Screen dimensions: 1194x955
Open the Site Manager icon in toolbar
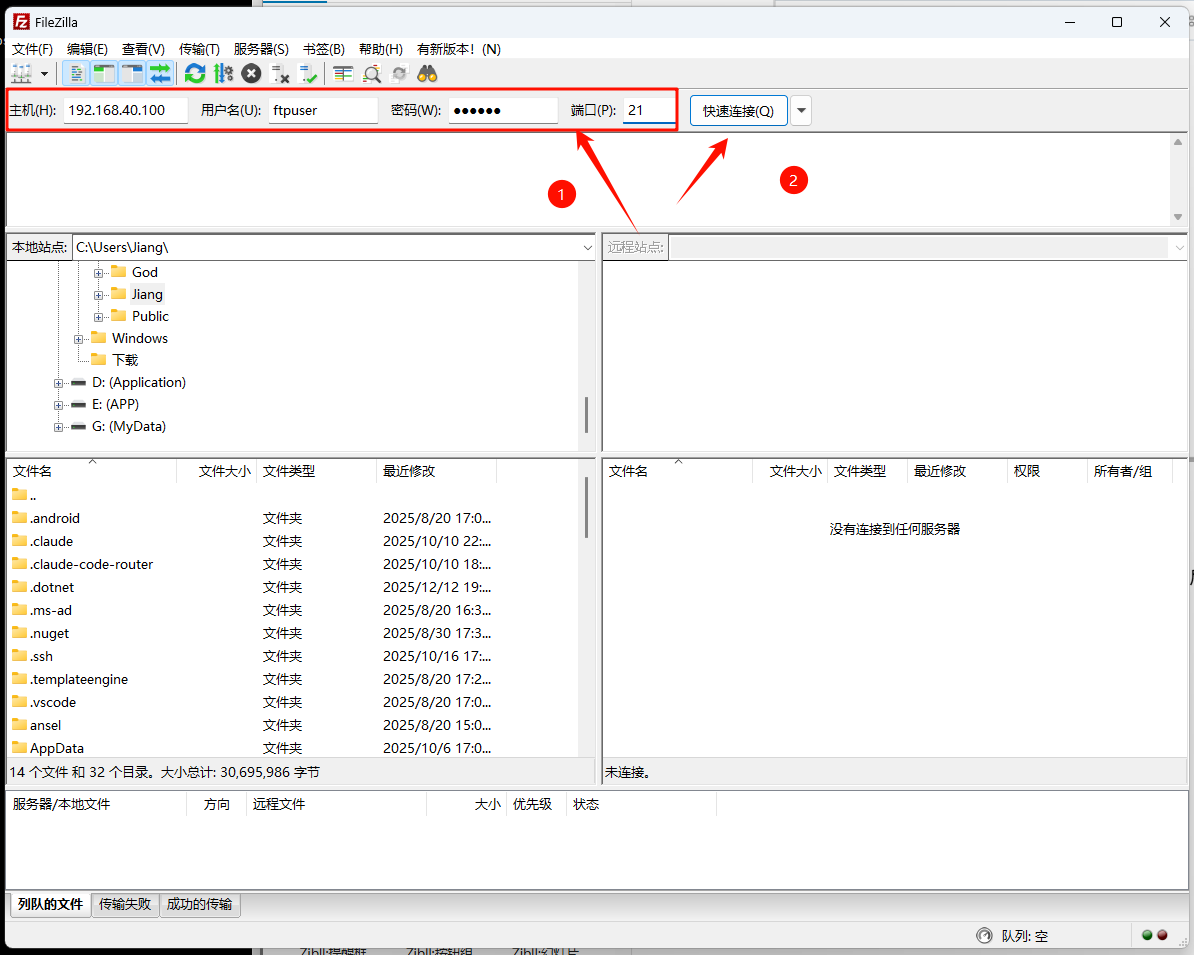21,73
